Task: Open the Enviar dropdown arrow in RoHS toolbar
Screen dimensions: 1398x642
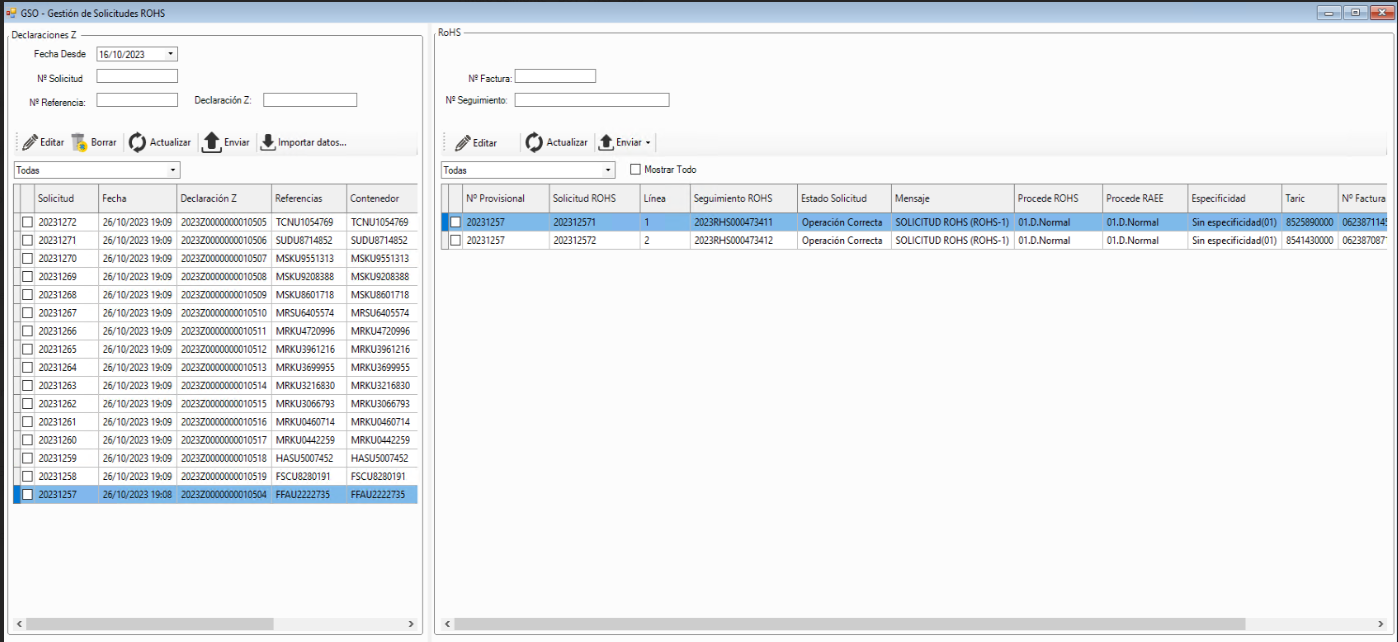Action: click(x=648, y=143)
